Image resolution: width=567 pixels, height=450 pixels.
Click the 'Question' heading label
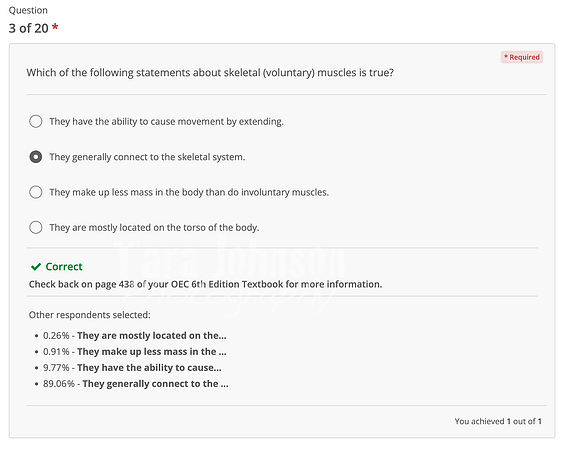coord(28,10)
